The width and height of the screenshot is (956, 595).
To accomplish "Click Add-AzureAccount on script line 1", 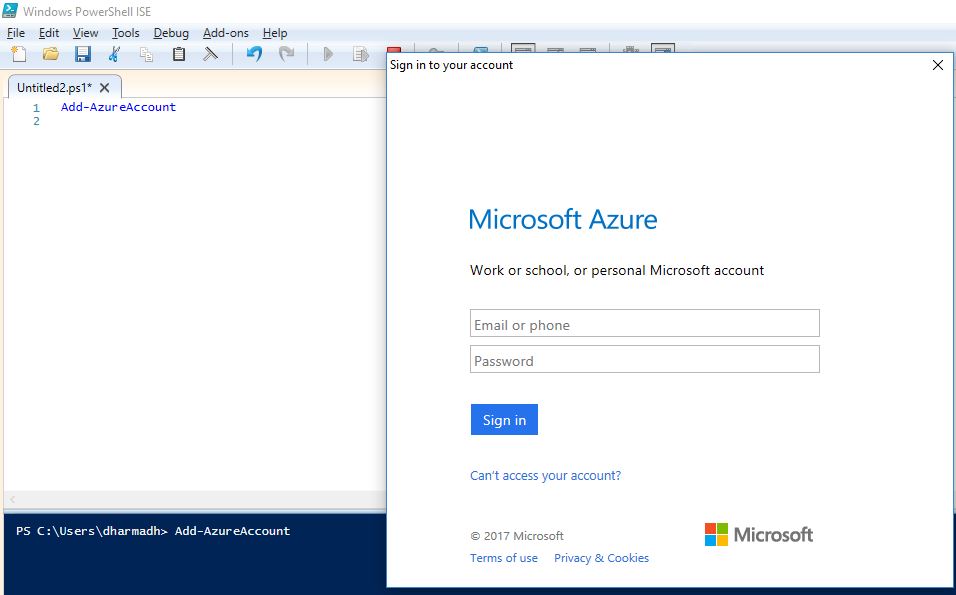I will 118,107.
